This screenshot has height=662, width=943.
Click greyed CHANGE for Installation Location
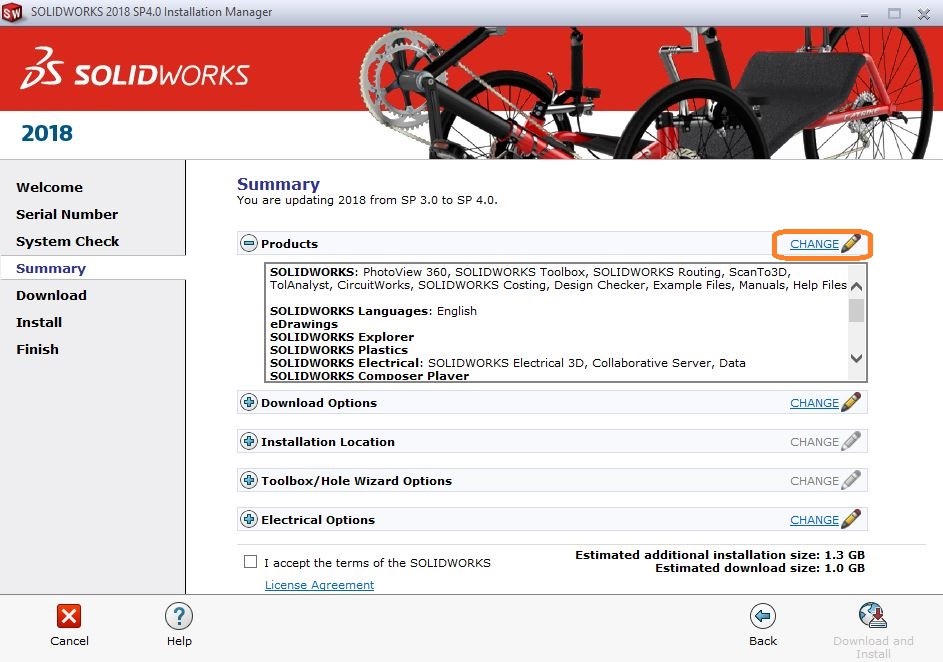[x=814, y=442]
